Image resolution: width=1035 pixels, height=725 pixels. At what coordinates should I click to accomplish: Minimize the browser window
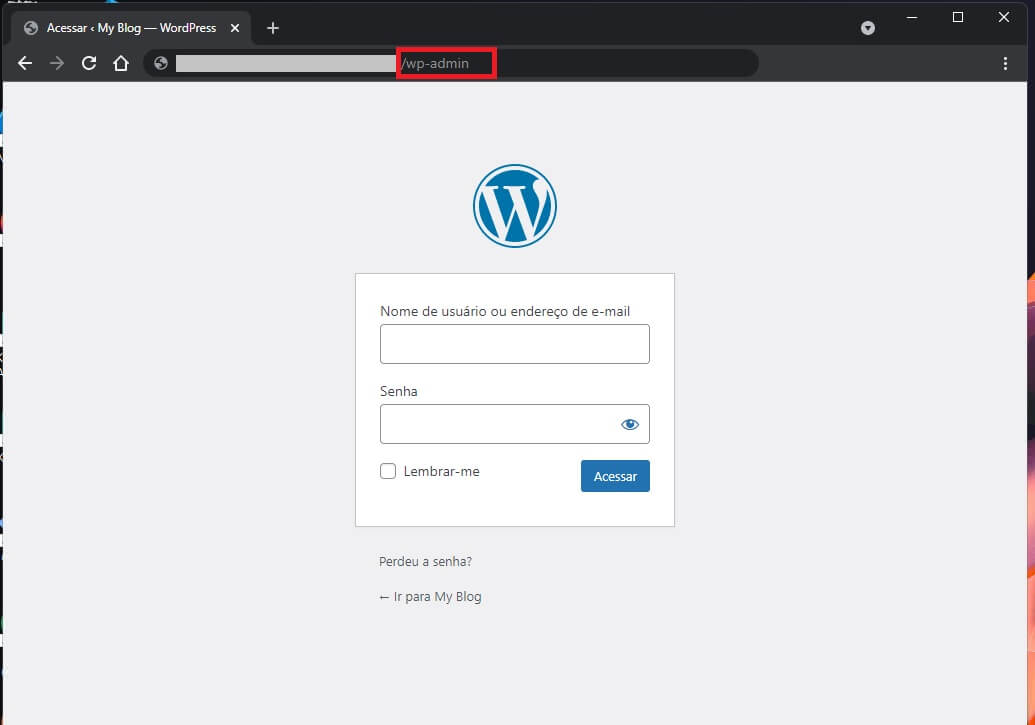tap(912, 18)
